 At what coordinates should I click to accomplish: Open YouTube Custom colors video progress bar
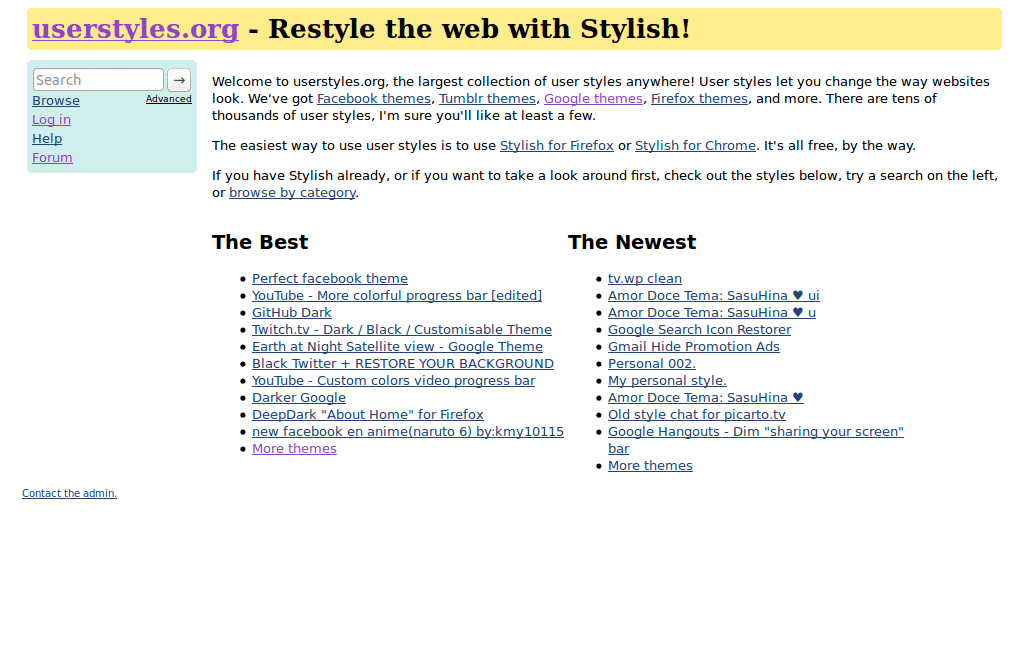(393, 381)
